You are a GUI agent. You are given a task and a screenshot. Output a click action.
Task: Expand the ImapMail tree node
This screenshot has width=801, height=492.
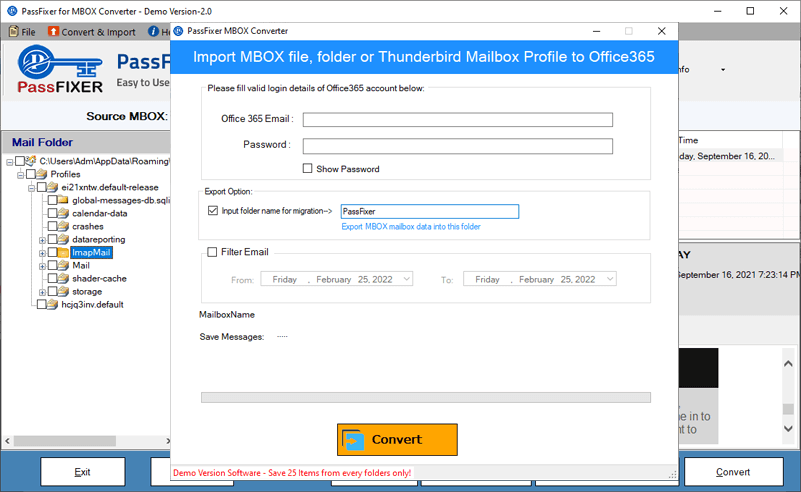tap(42, 253)
